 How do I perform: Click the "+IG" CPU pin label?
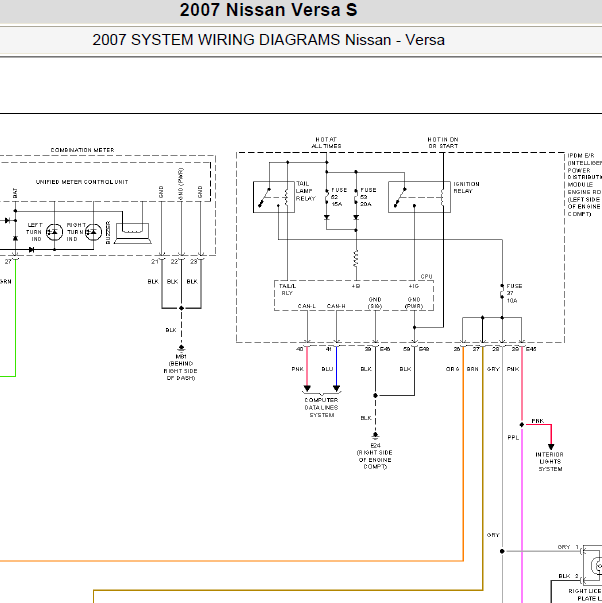point(414,286)
